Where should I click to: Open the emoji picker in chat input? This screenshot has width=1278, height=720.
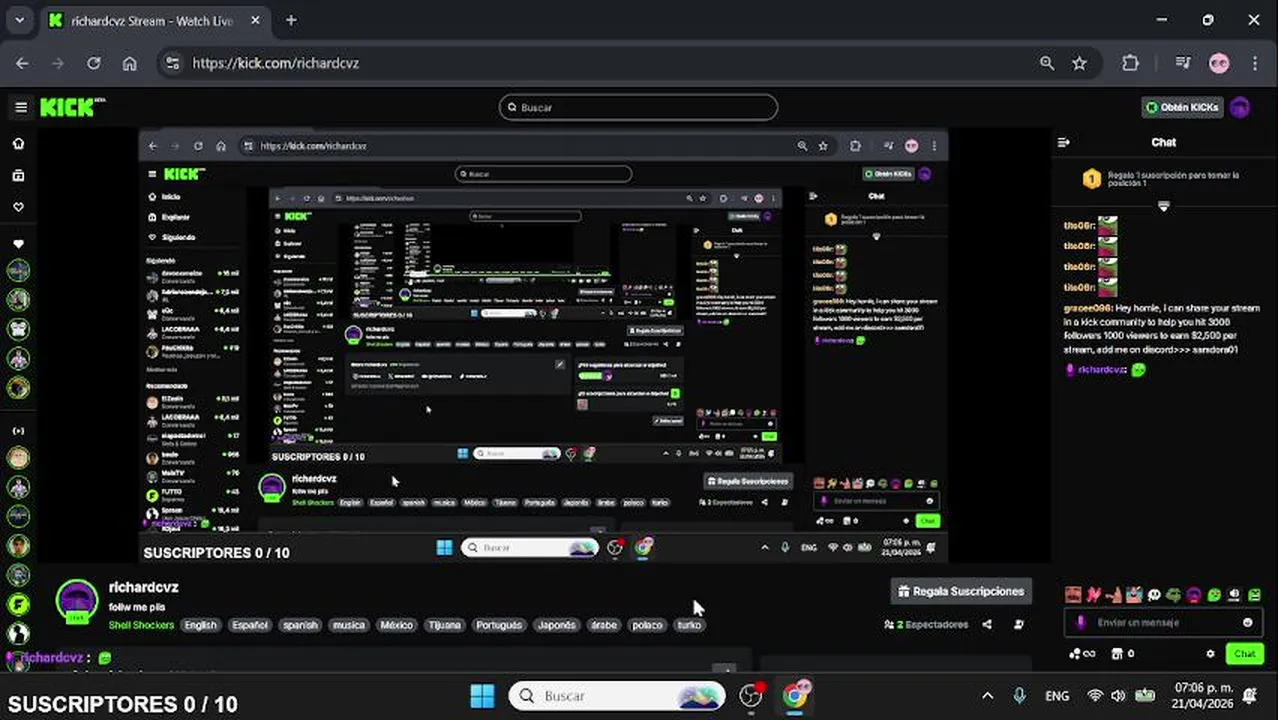click(1247, 622)
